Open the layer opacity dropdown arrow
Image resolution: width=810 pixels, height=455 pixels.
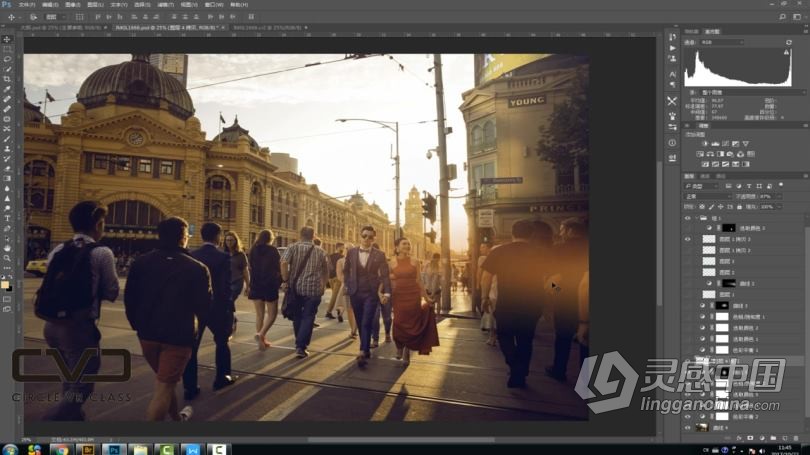778,196
